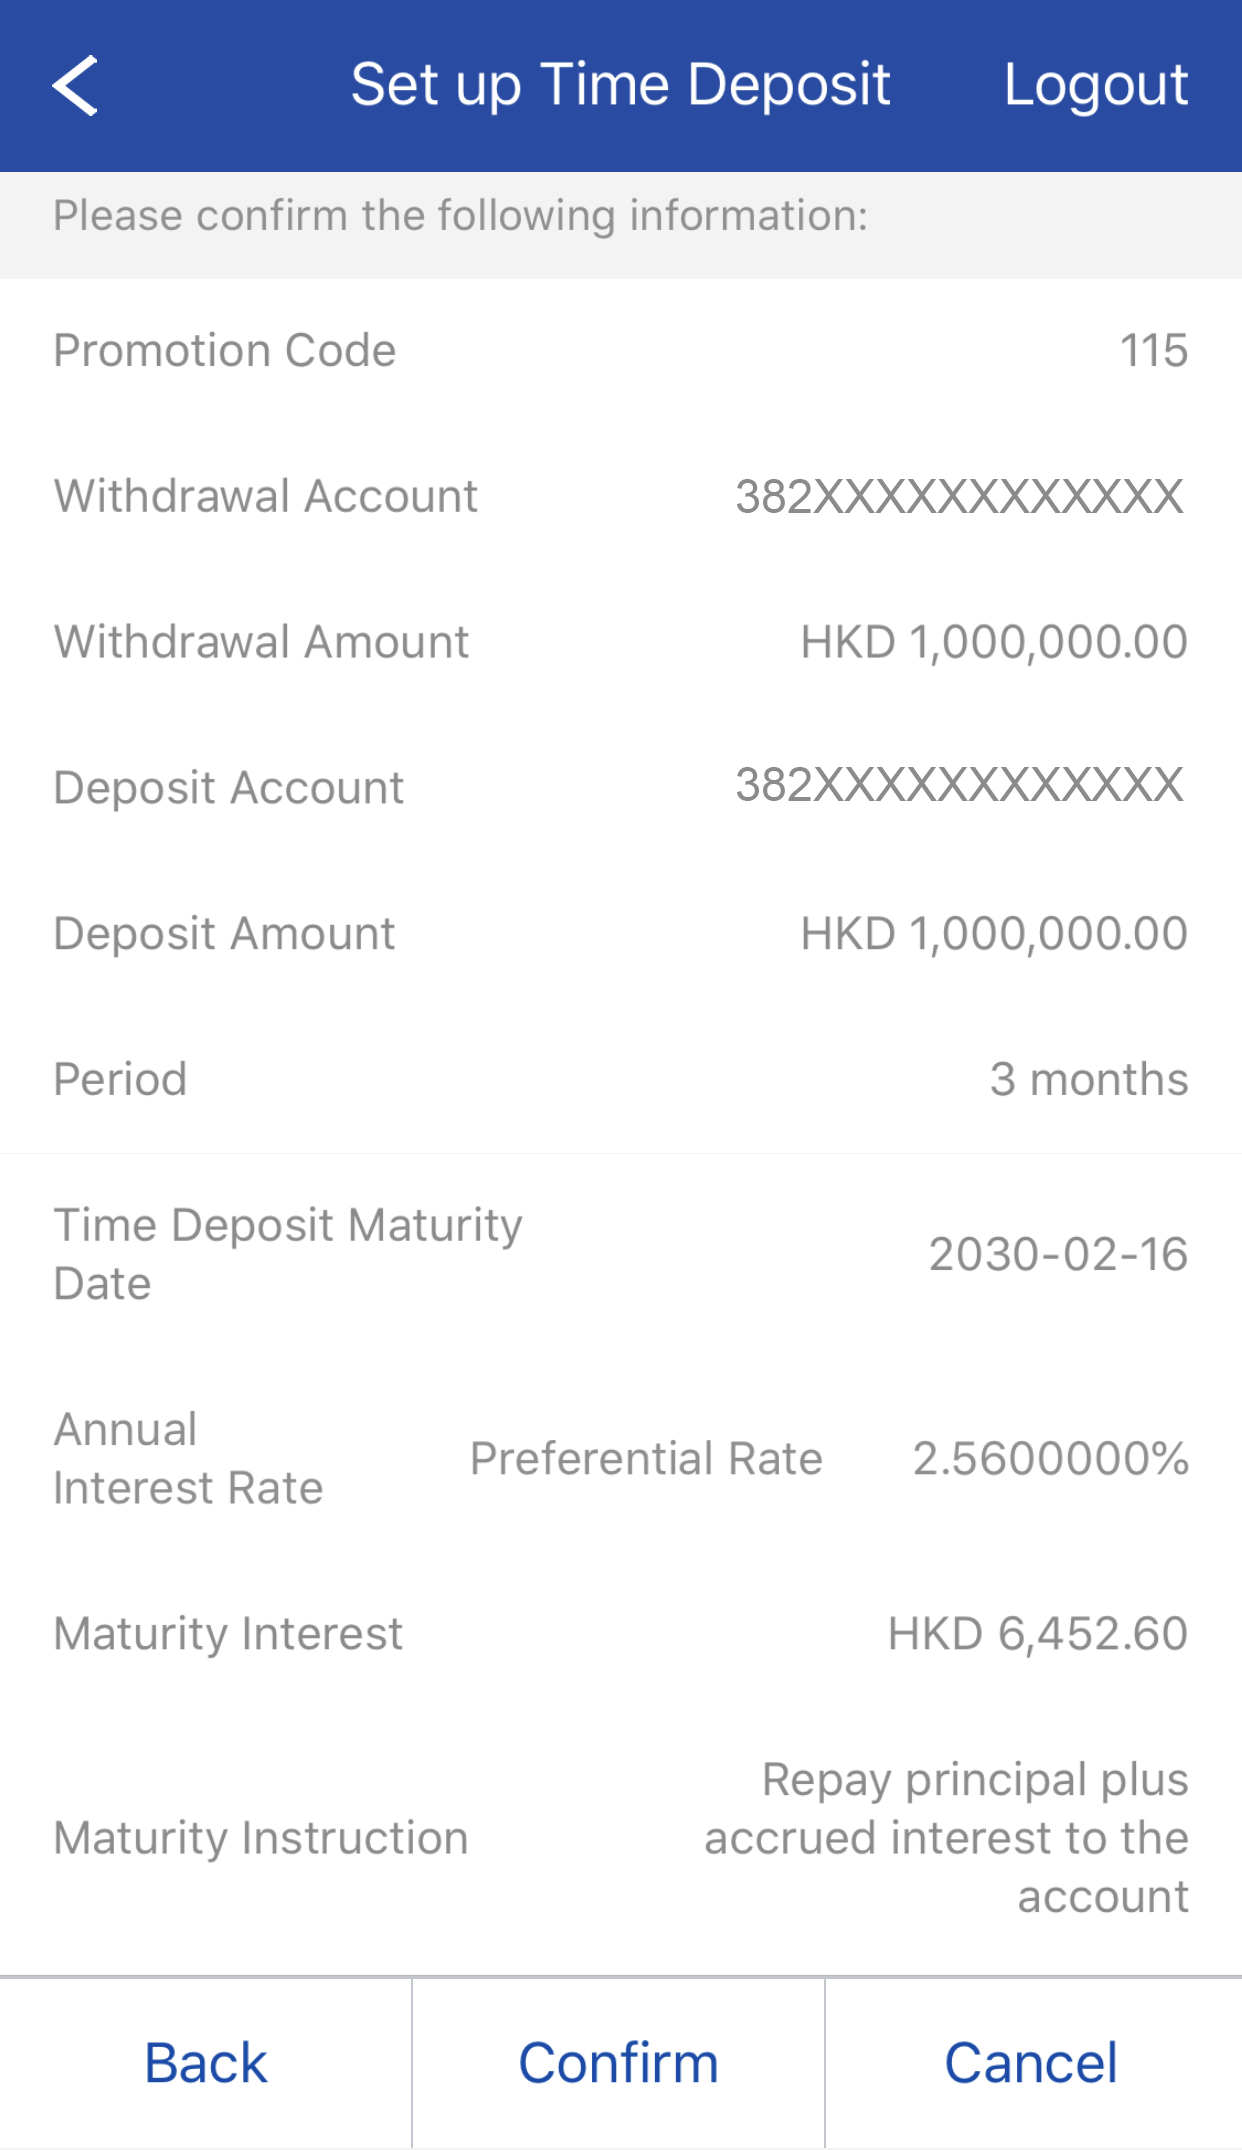Tap the maturity date 2030-02-16
Viewport: 1242px width, 2150px height.
1058,1255
